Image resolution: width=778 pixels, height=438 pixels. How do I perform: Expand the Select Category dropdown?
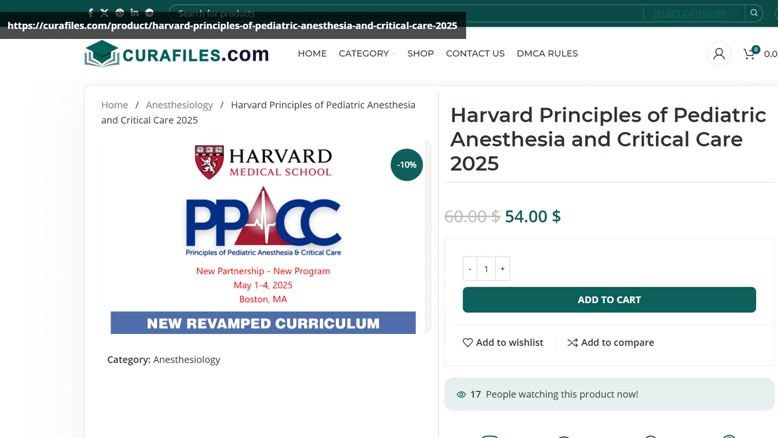[x=694, y=13]
